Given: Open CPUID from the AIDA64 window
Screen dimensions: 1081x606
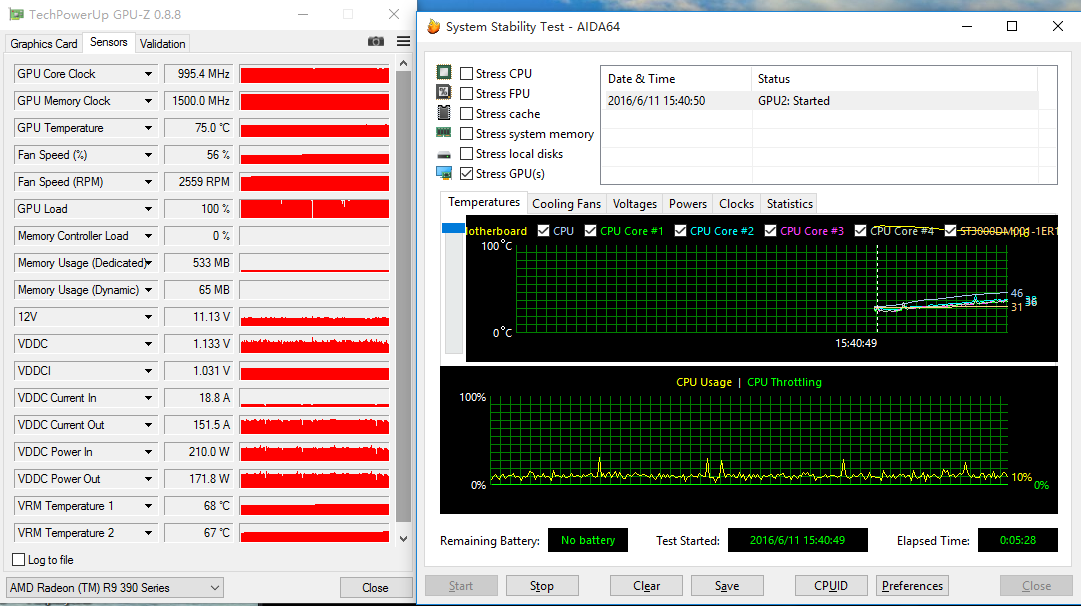Looking at the screenshot, I should click(x=831, y=585).
